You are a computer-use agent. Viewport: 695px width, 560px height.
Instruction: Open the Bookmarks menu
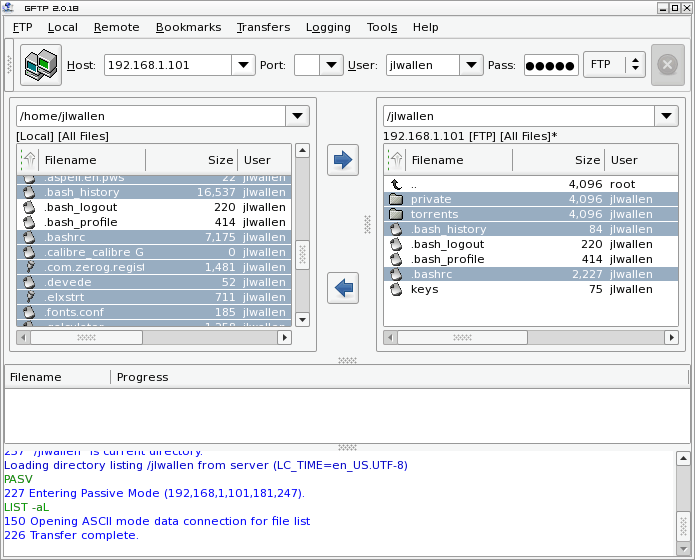click(188, 27)
